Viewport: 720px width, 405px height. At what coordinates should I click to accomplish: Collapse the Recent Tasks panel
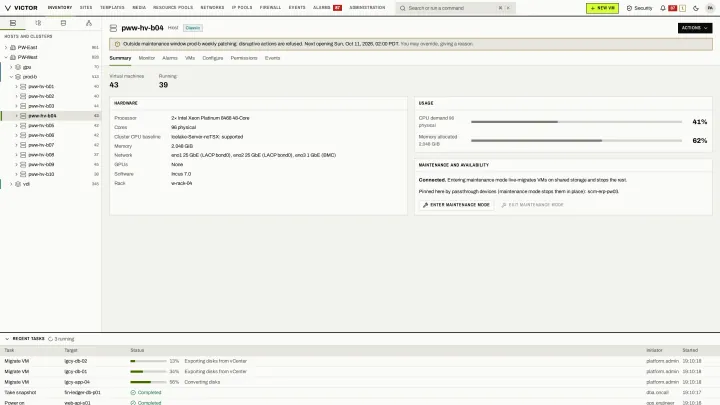[7, 339]
